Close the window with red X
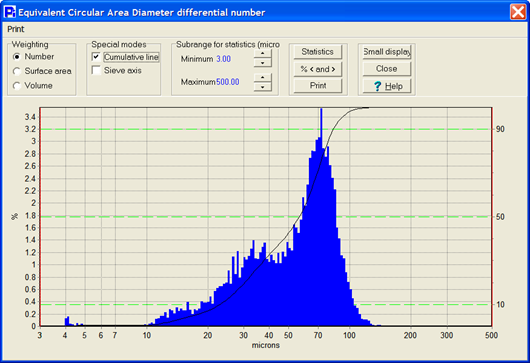This screenshot has height=363, width=530. tap(517, 12)
